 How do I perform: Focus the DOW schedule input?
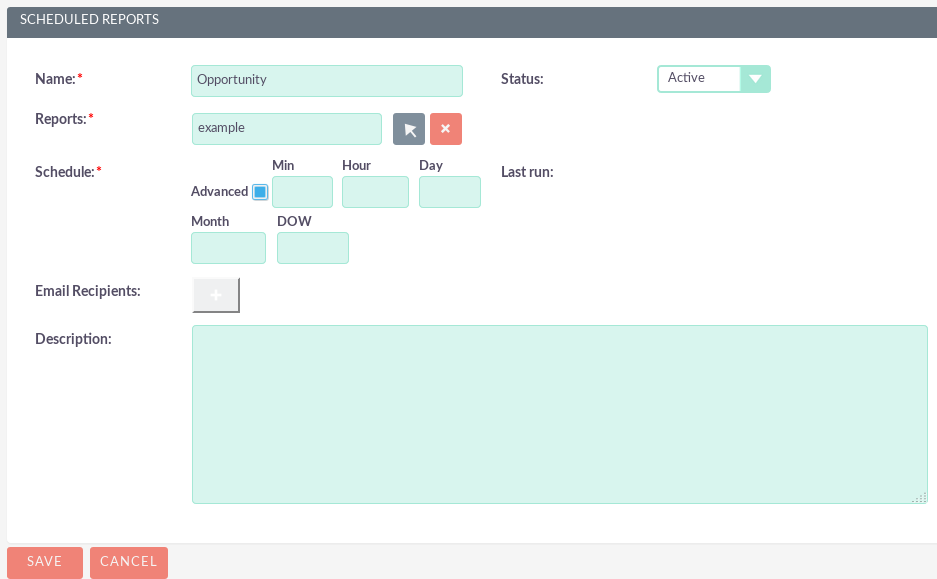point(312,248)
